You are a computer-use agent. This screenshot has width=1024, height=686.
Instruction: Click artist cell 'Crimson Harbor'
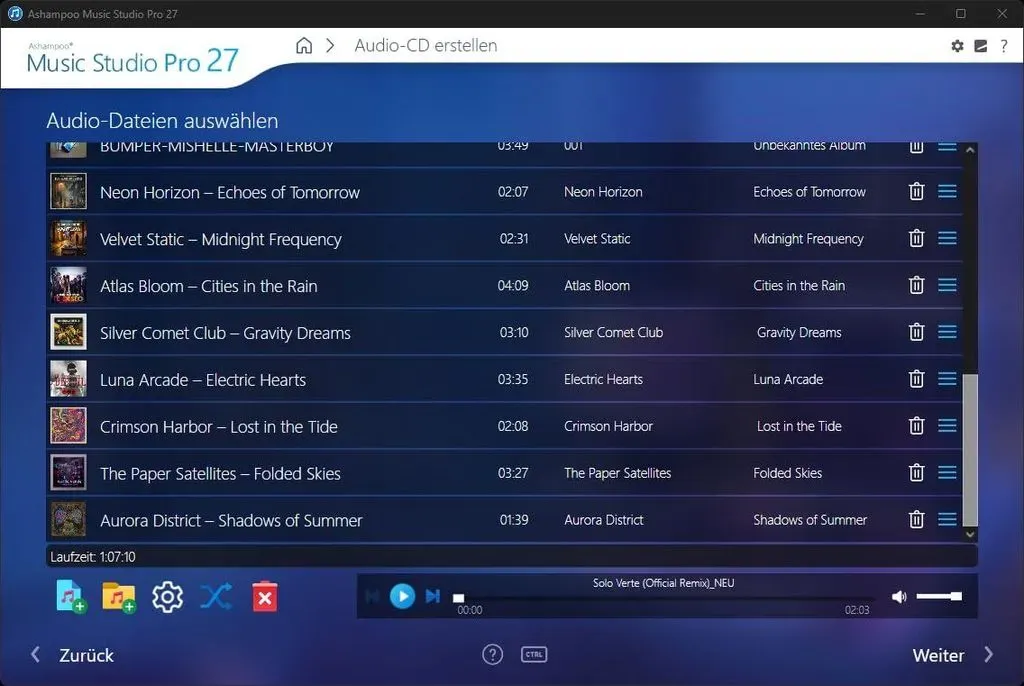click(x=609, y=426)
